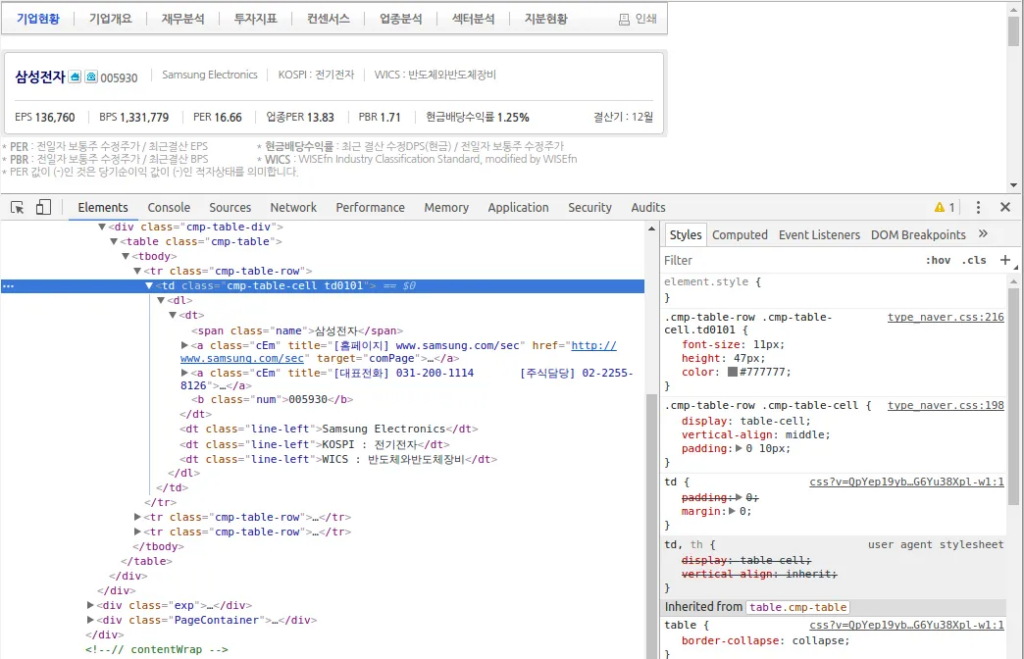Open the 기업개요 page tab

[110, 19]
